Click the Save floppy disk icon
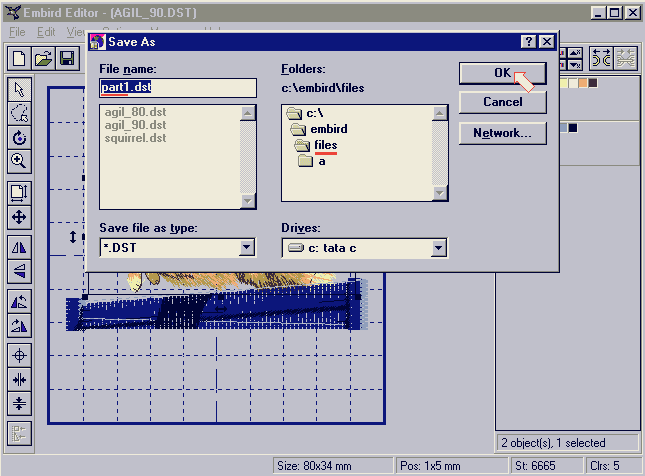Image resolution: width=645 pixels, height=476 pixels. 67,58
